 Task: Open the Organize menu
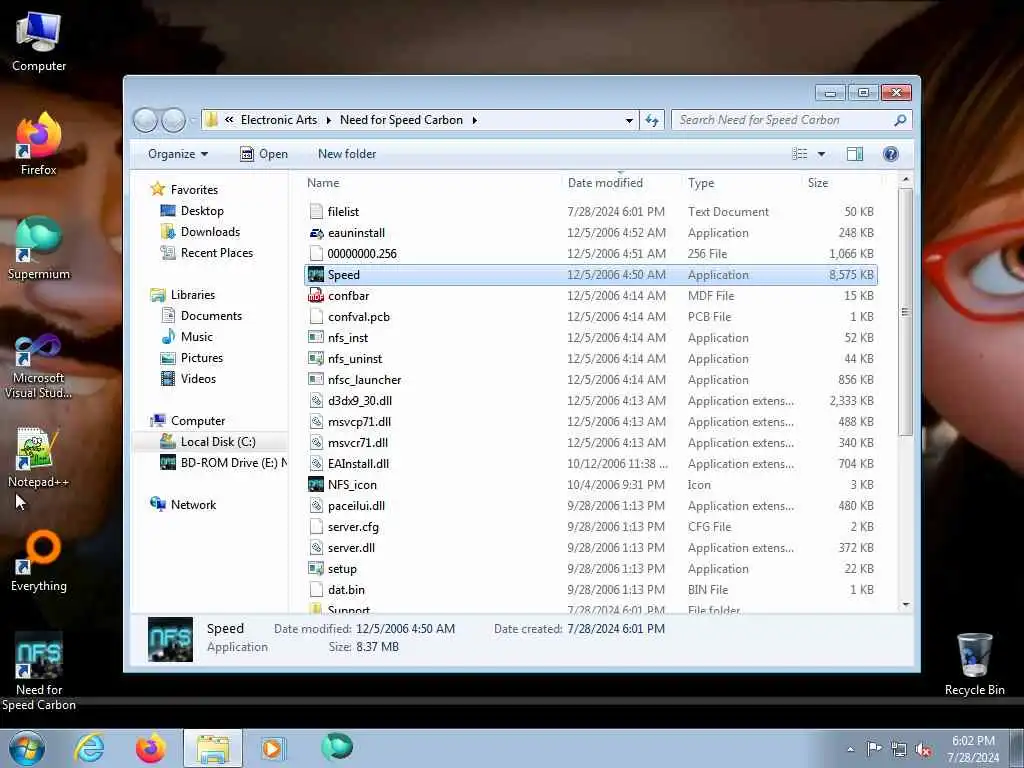(x=178, y=154)
